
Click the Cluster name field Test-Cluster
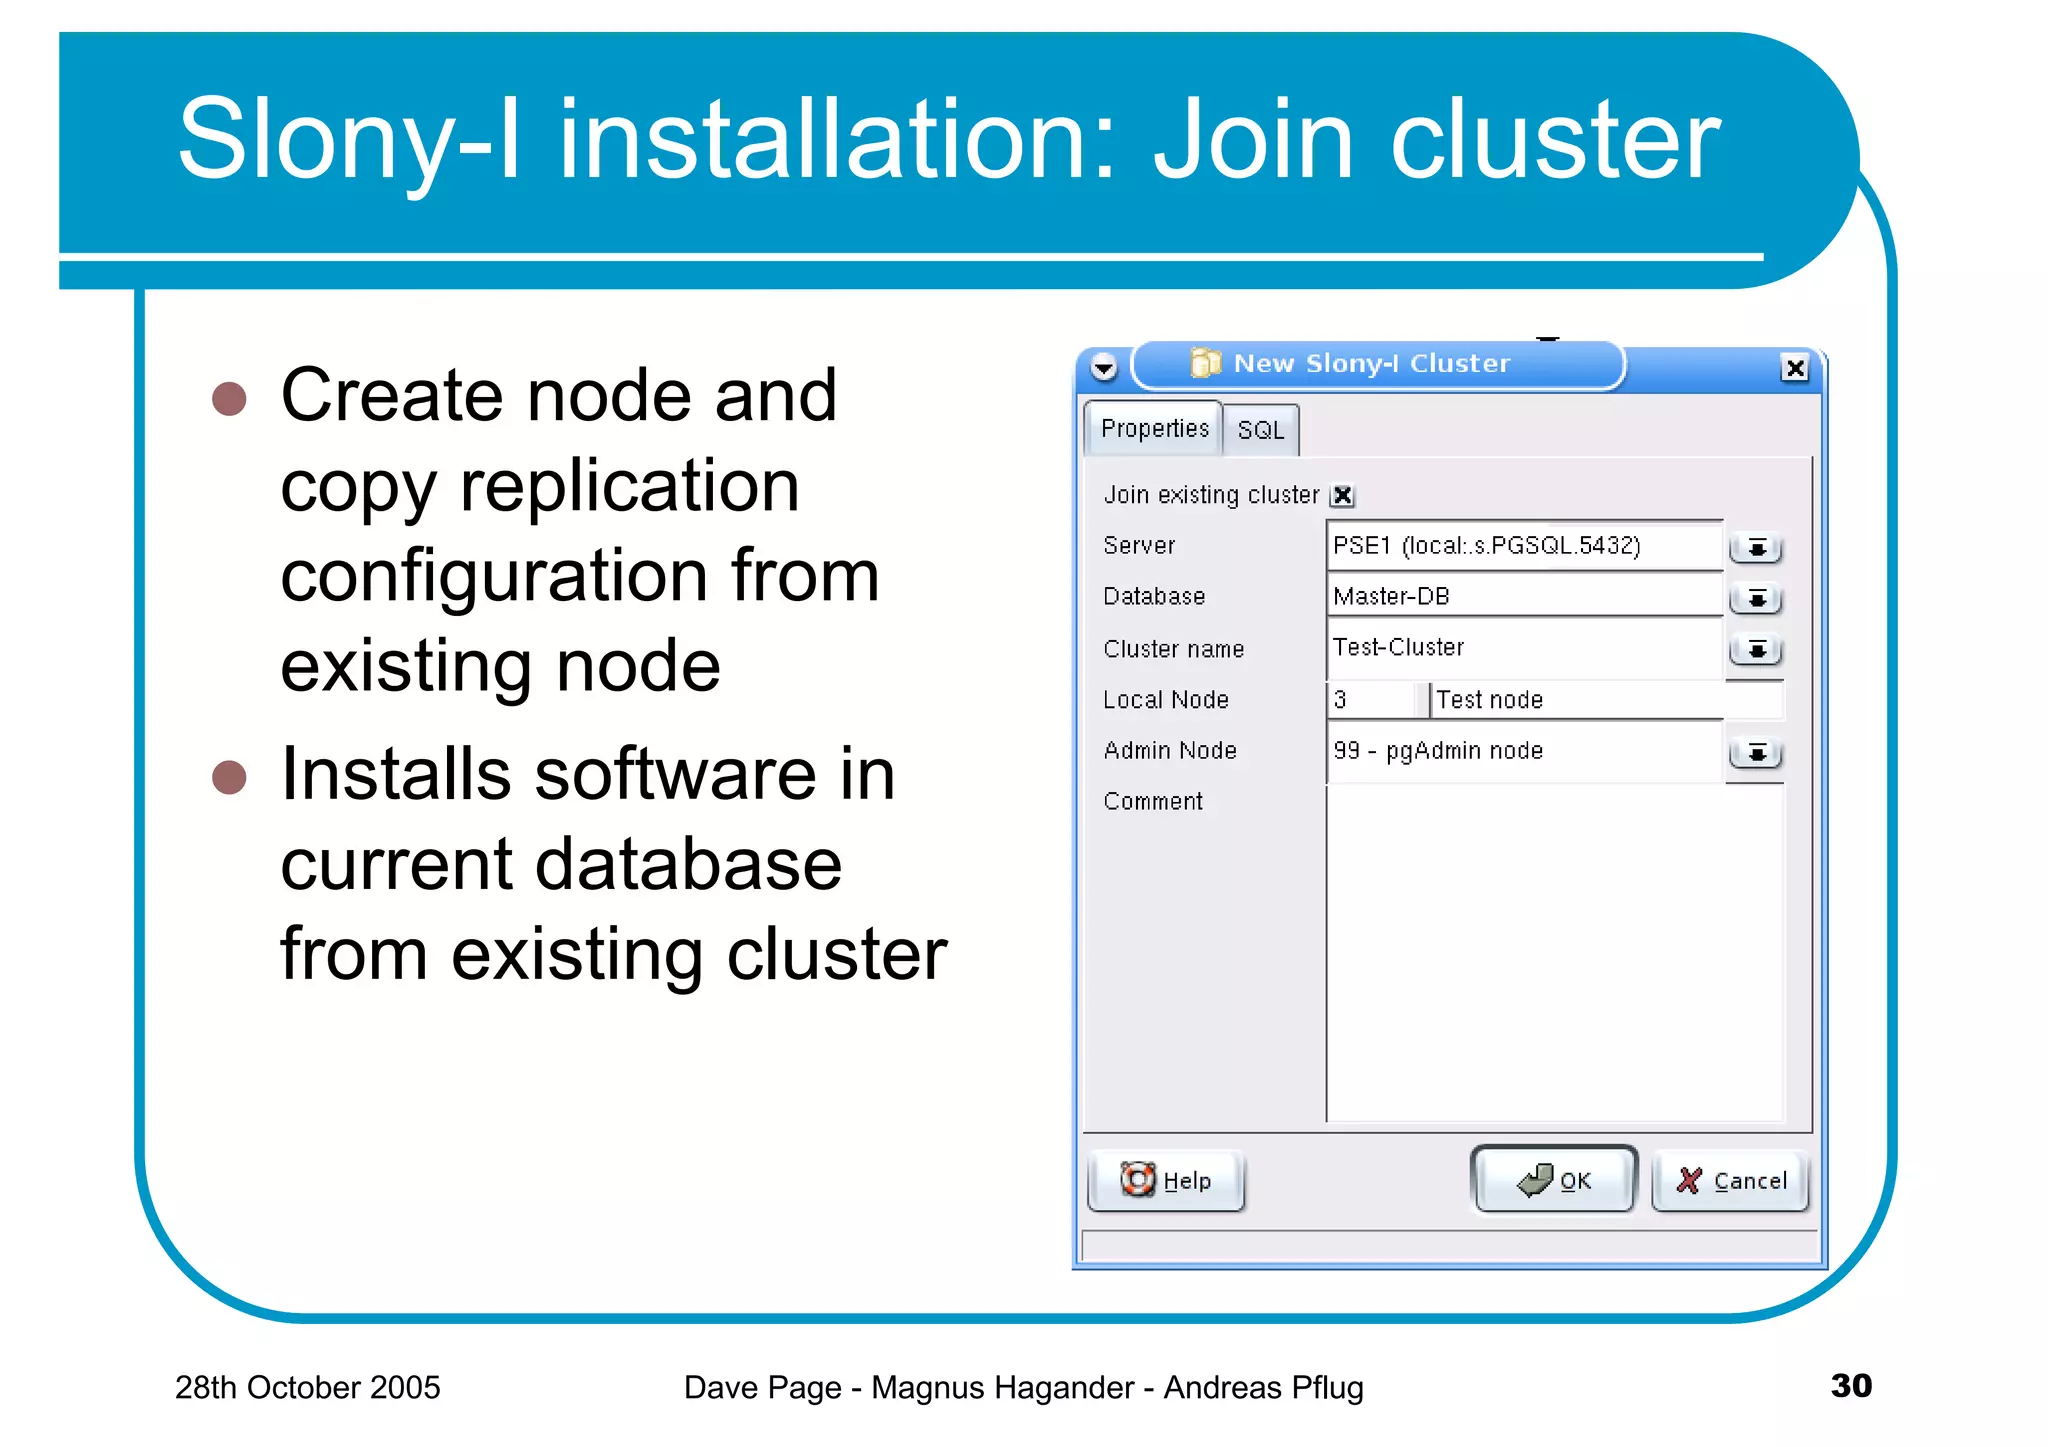click(x=1525, y=648)
